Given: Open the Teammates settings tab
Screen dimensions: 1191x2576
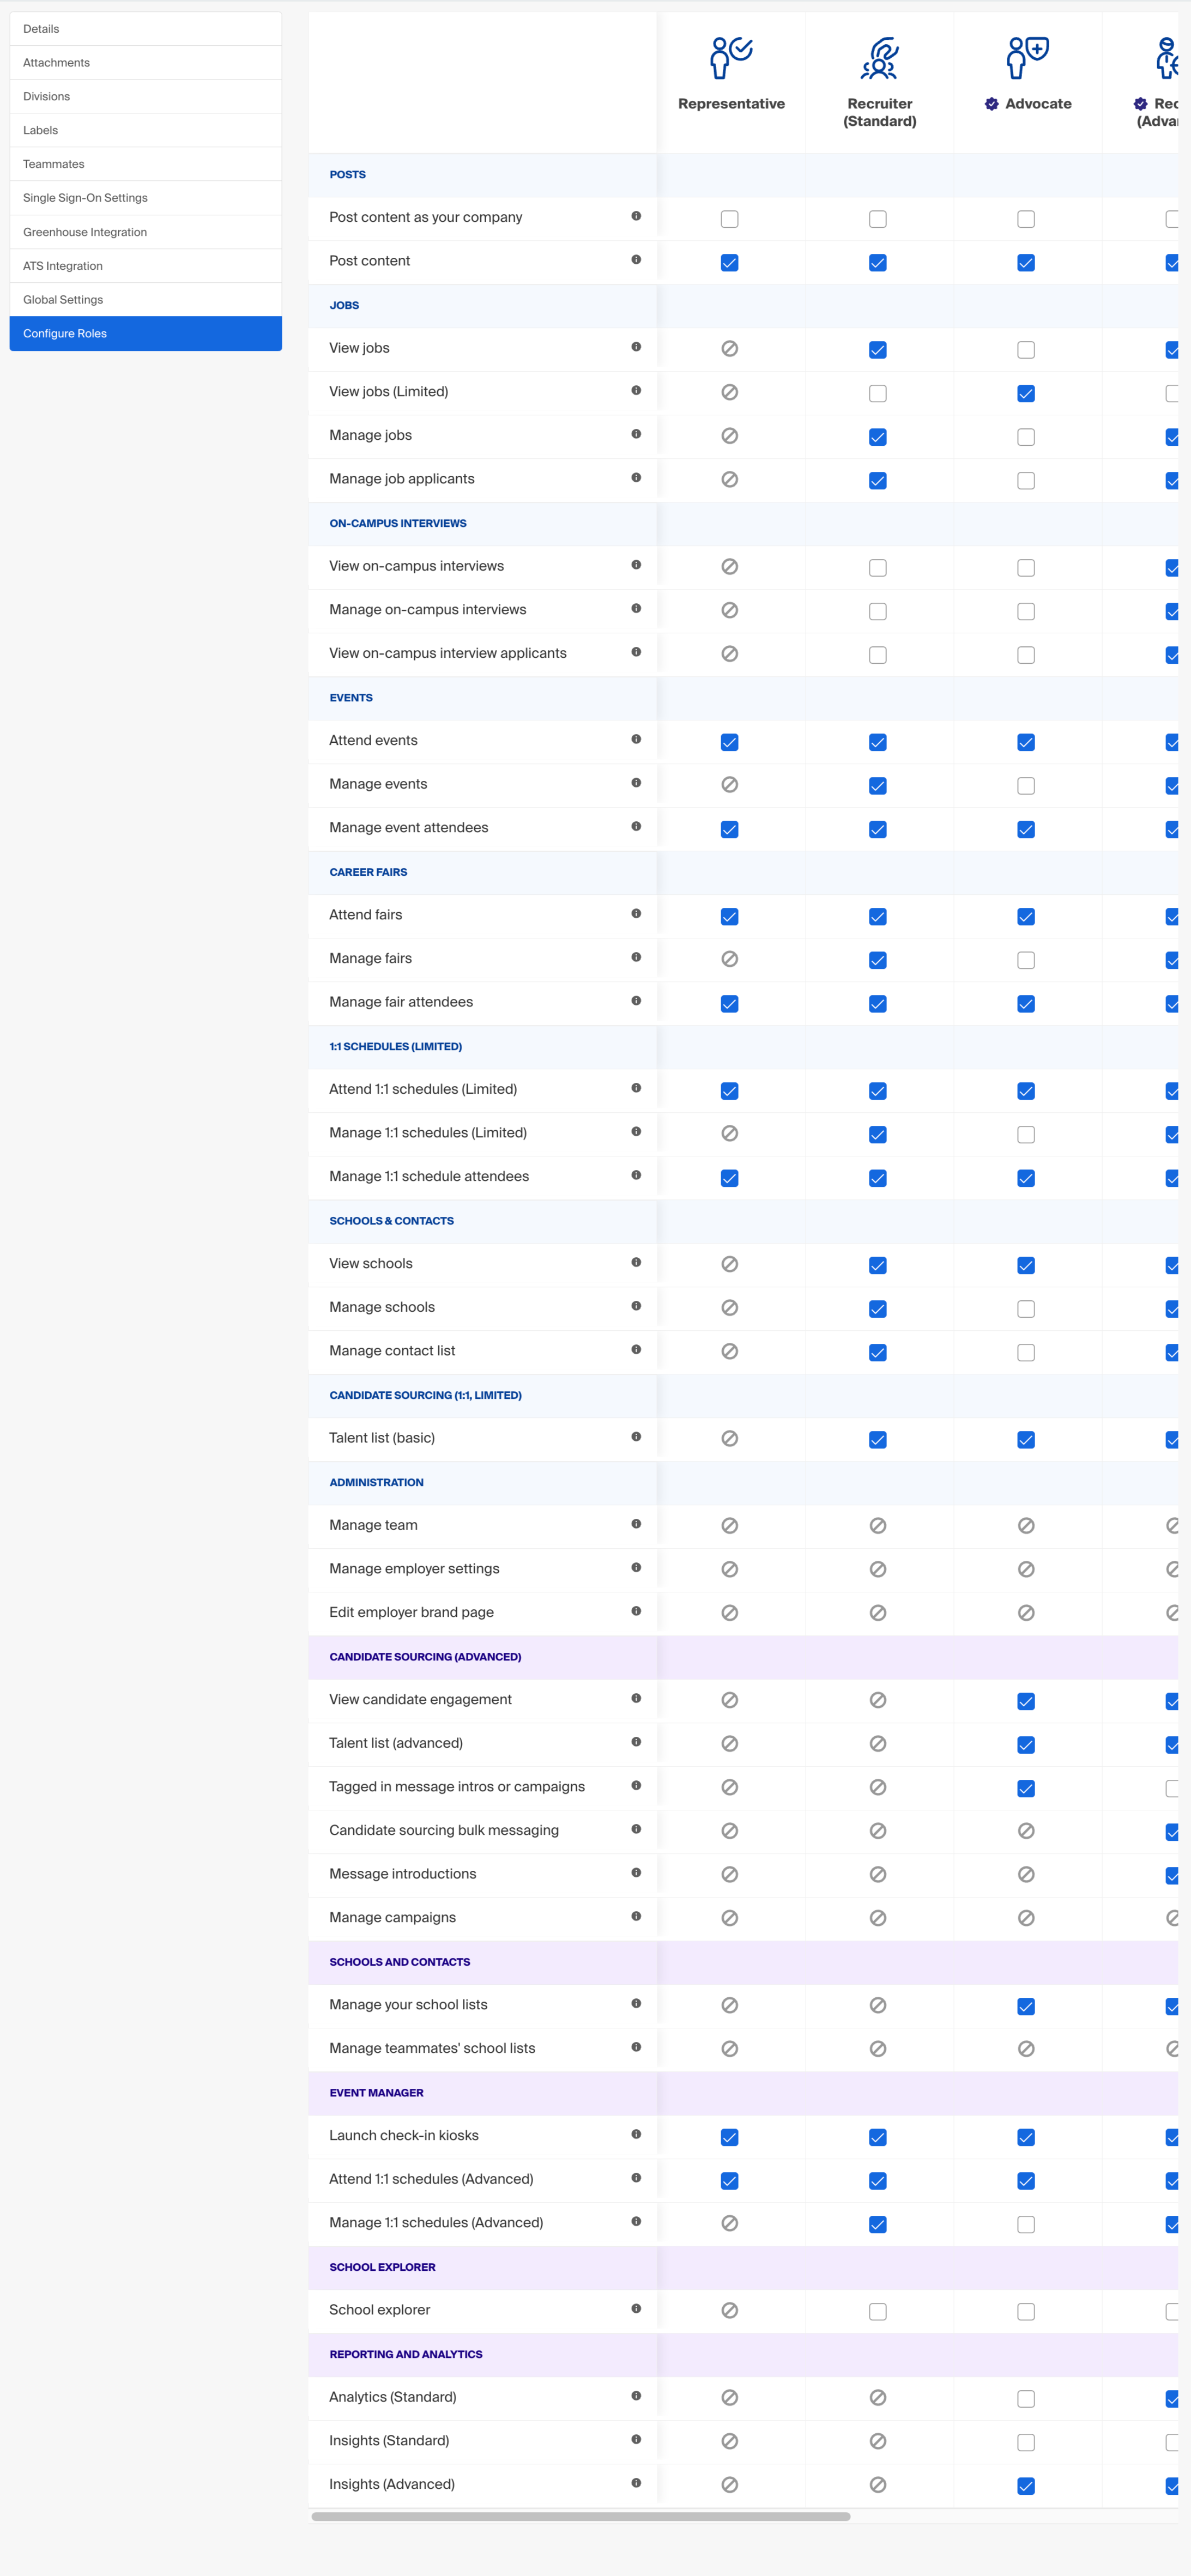Looking at the screenshot, I should click(146, 164).
